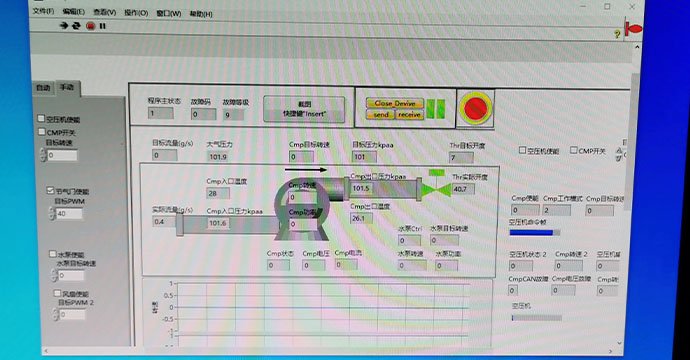Open the 查看(V) menu
690x360 pixels.
pyautogui.click(x=104, y=12)
